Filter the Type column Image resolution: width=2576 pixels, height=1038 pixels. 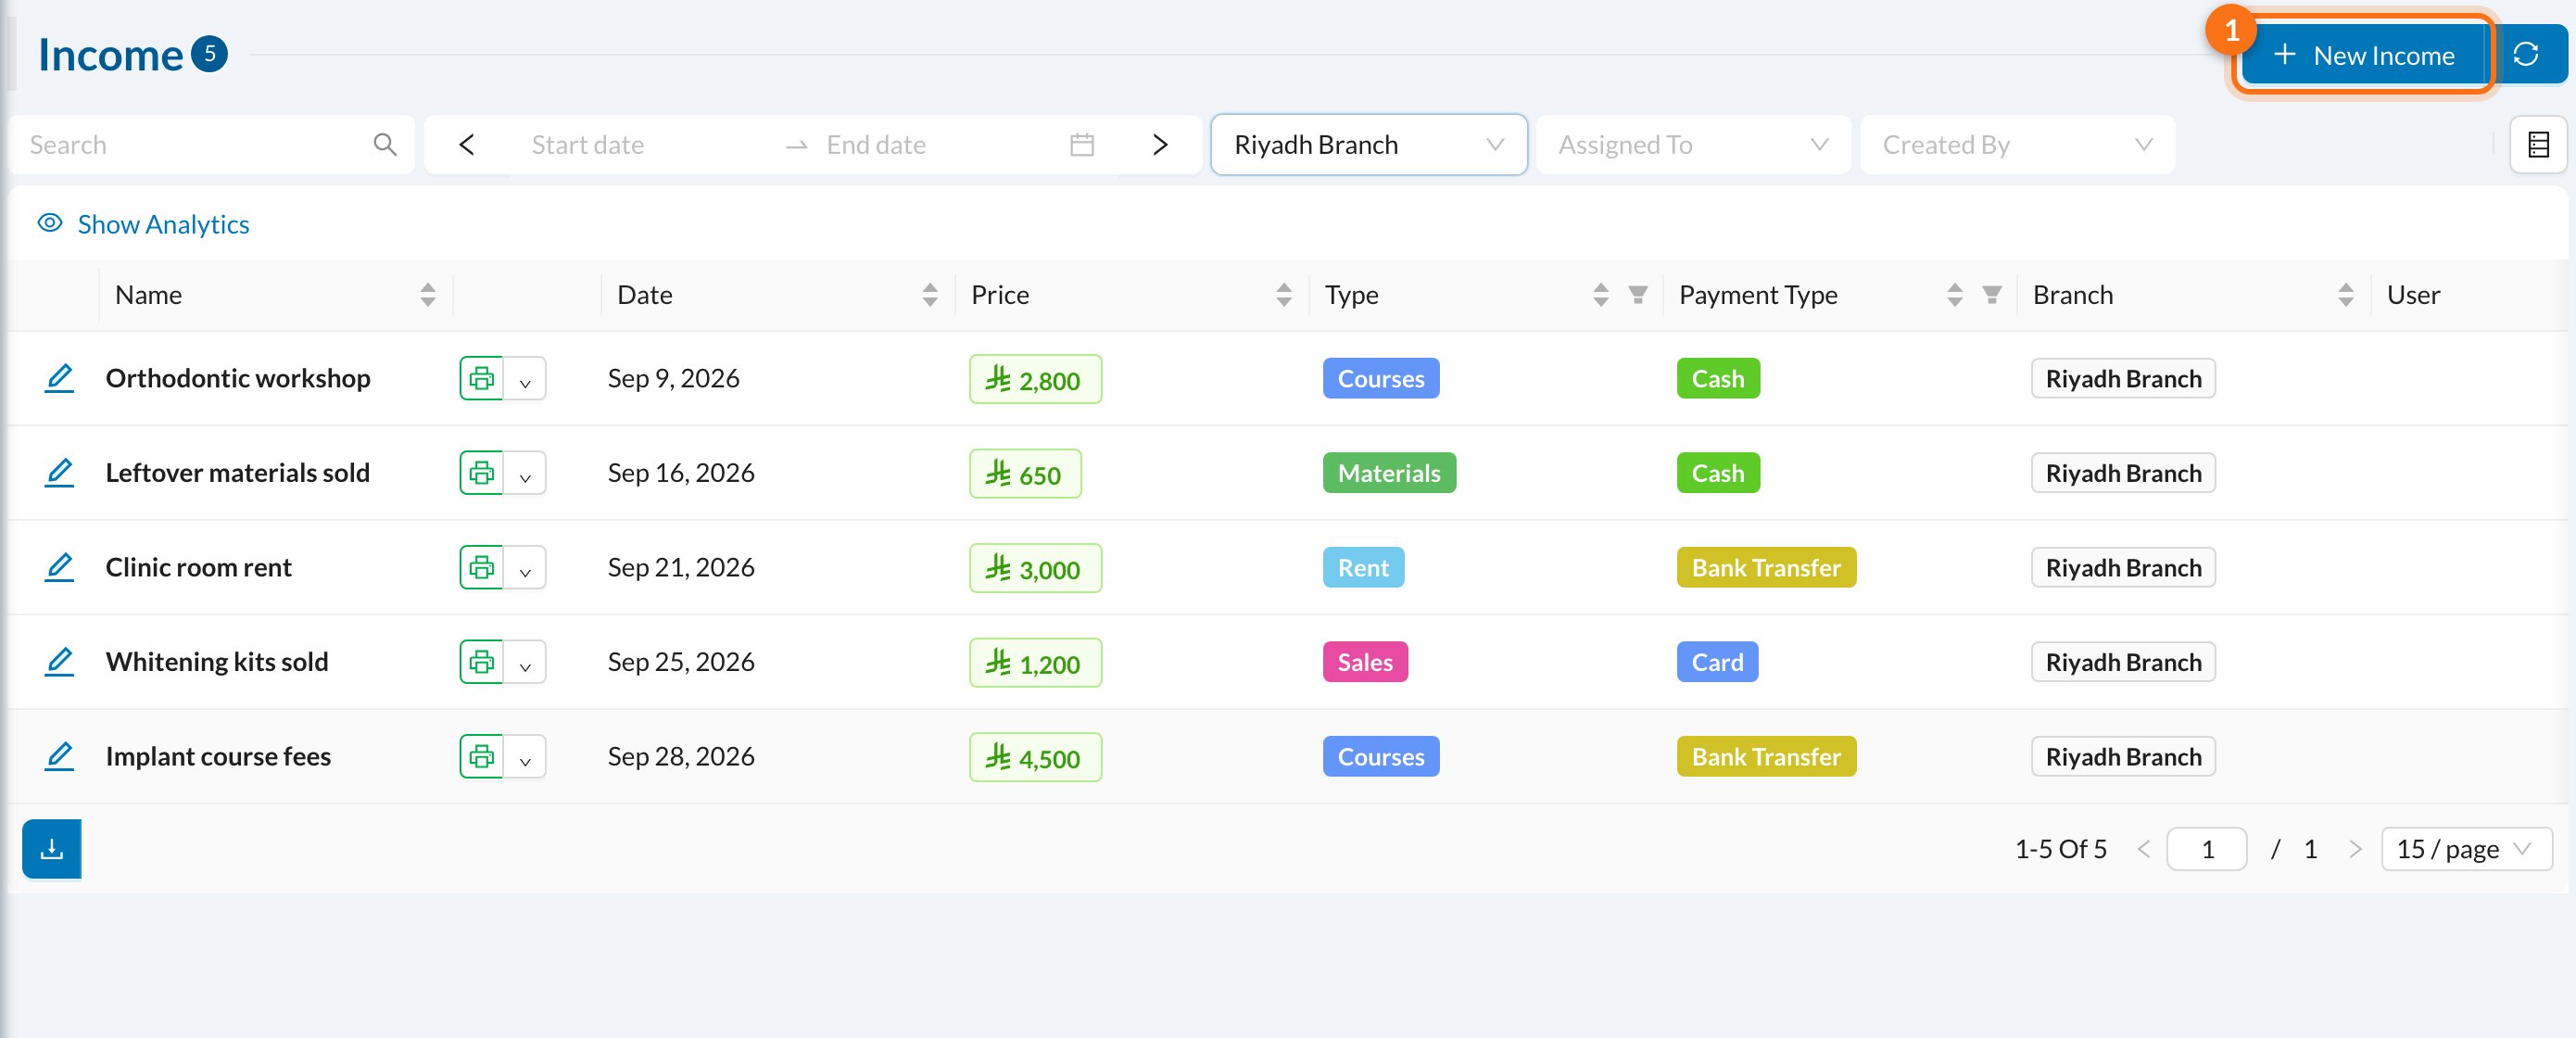pos(1637,295)
